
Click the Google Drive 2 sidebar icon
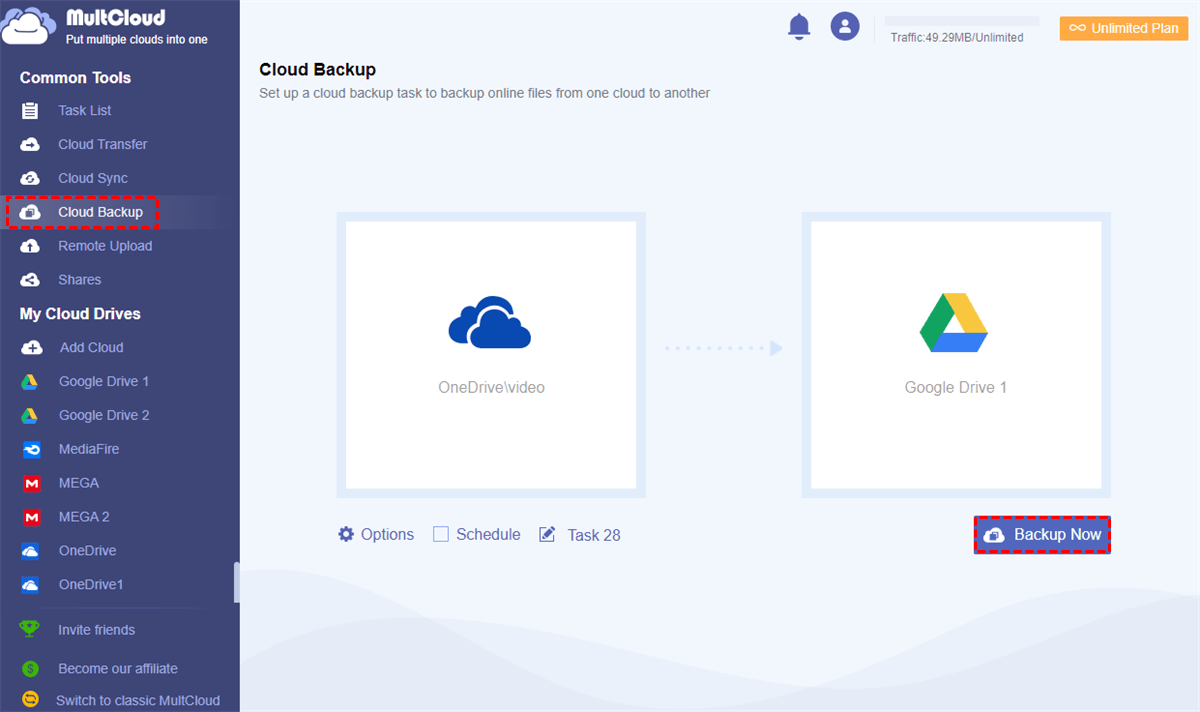point(31,416)
